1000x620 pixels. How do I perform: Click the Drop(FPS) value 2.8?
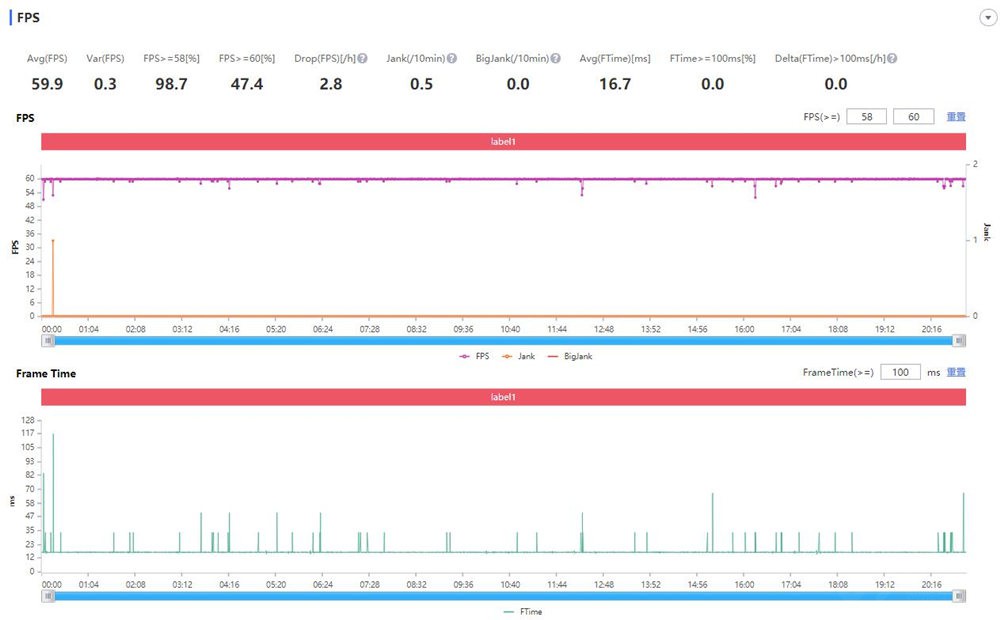pos(330,84)
